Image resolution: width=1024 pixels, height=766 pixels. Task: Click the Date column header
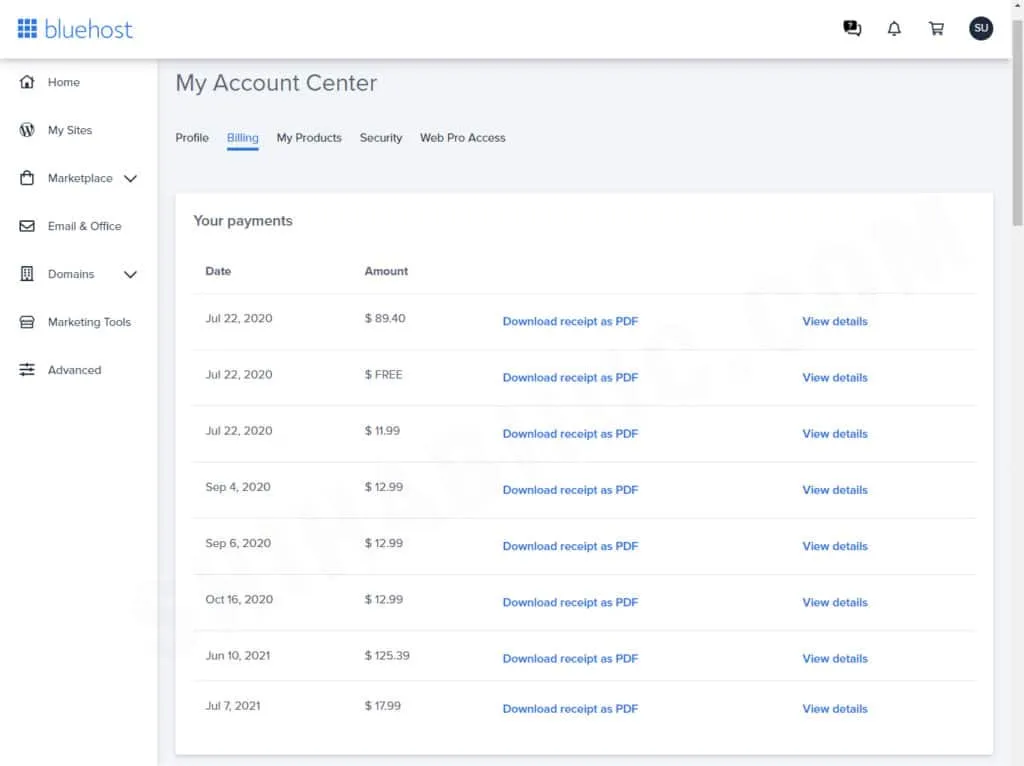(x=218, y=271)
